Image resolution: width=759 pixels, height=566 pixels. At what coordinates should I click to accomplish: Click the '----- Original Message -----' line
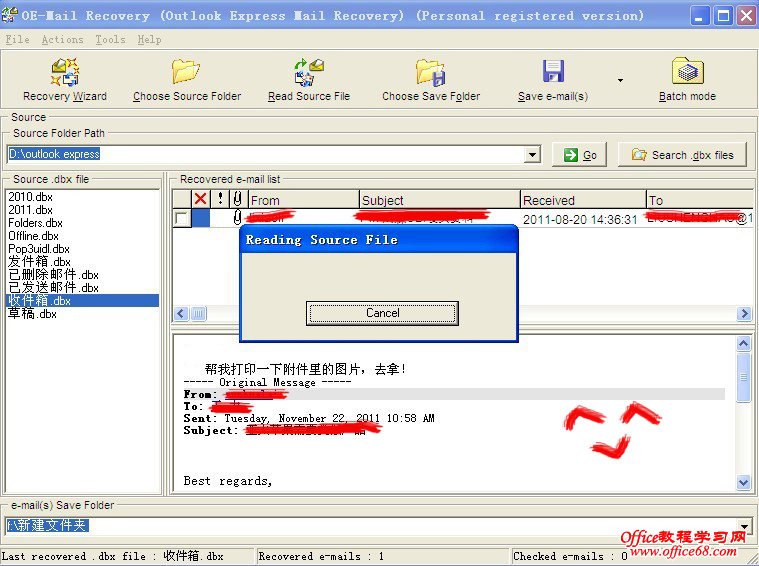click(267, 382)
